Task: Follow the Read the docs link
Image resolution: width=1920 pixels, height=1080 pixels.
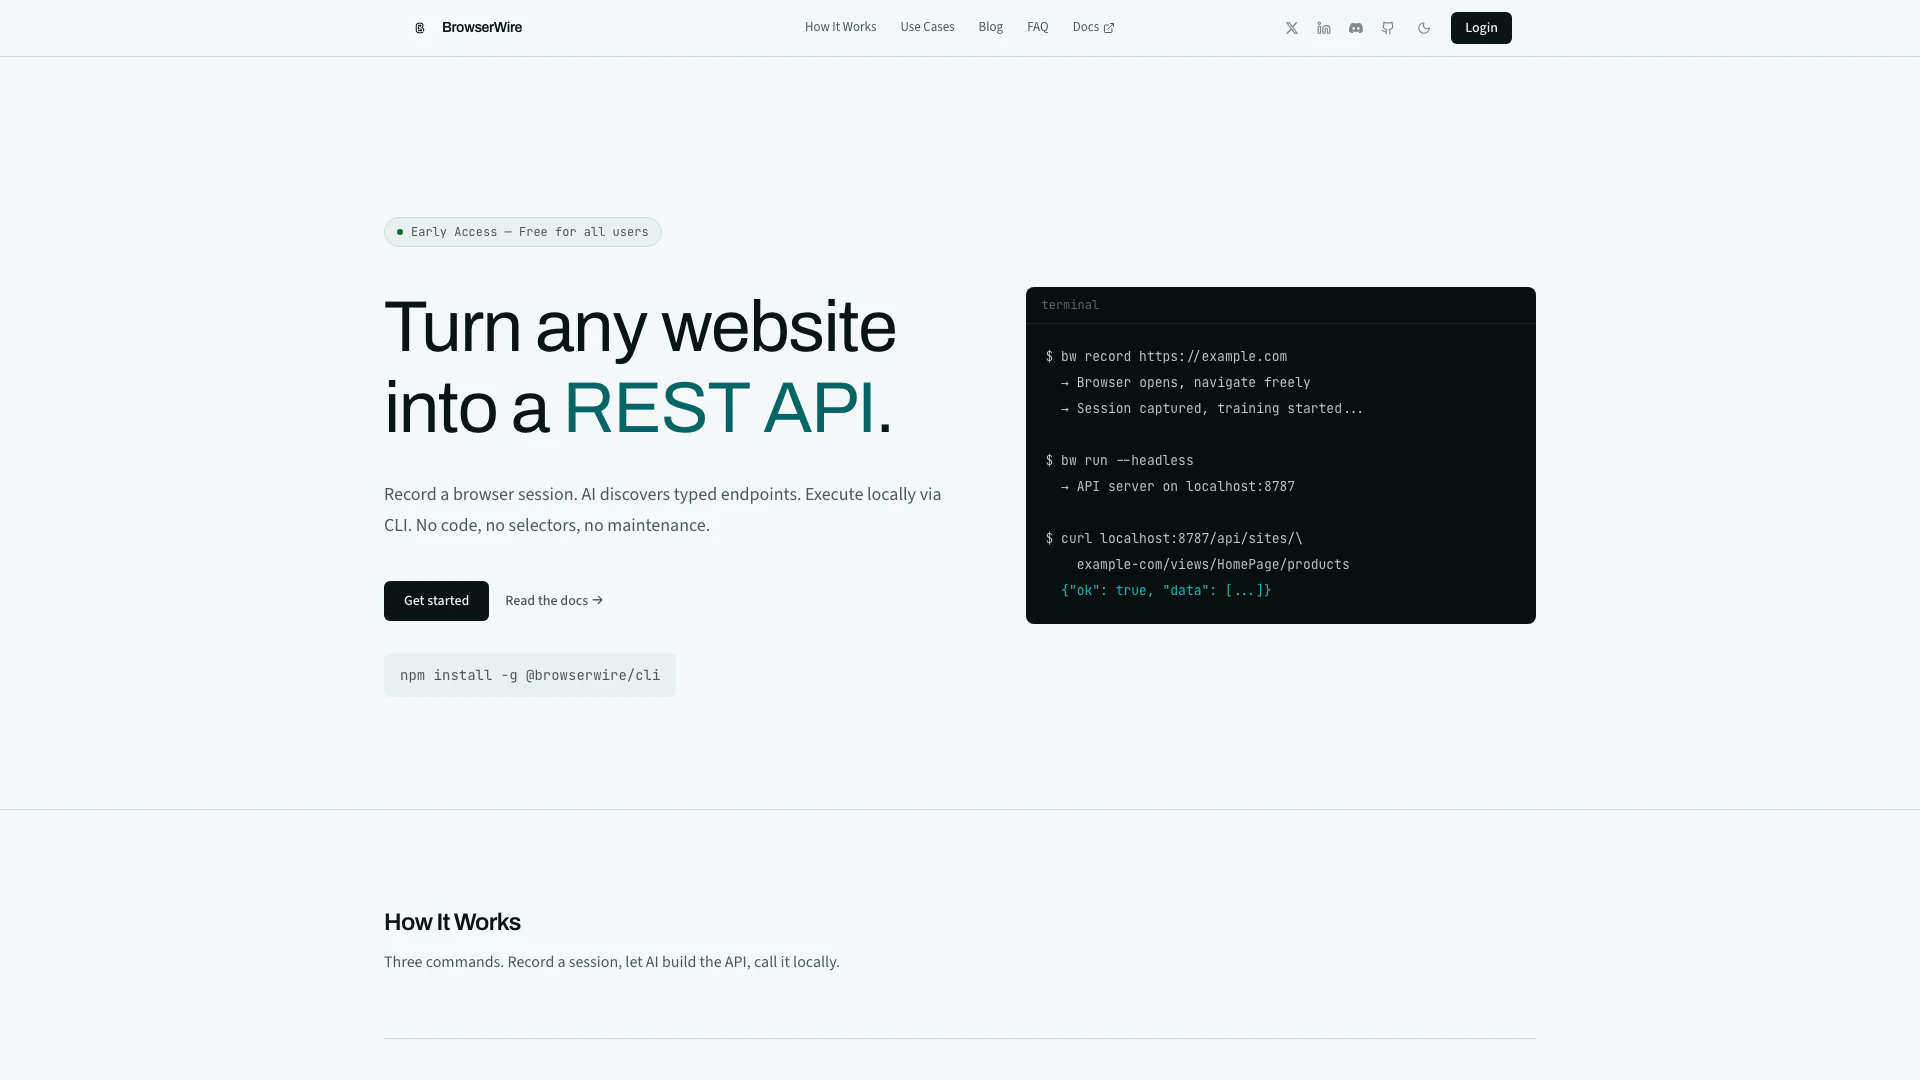Action: click(546, 601)
